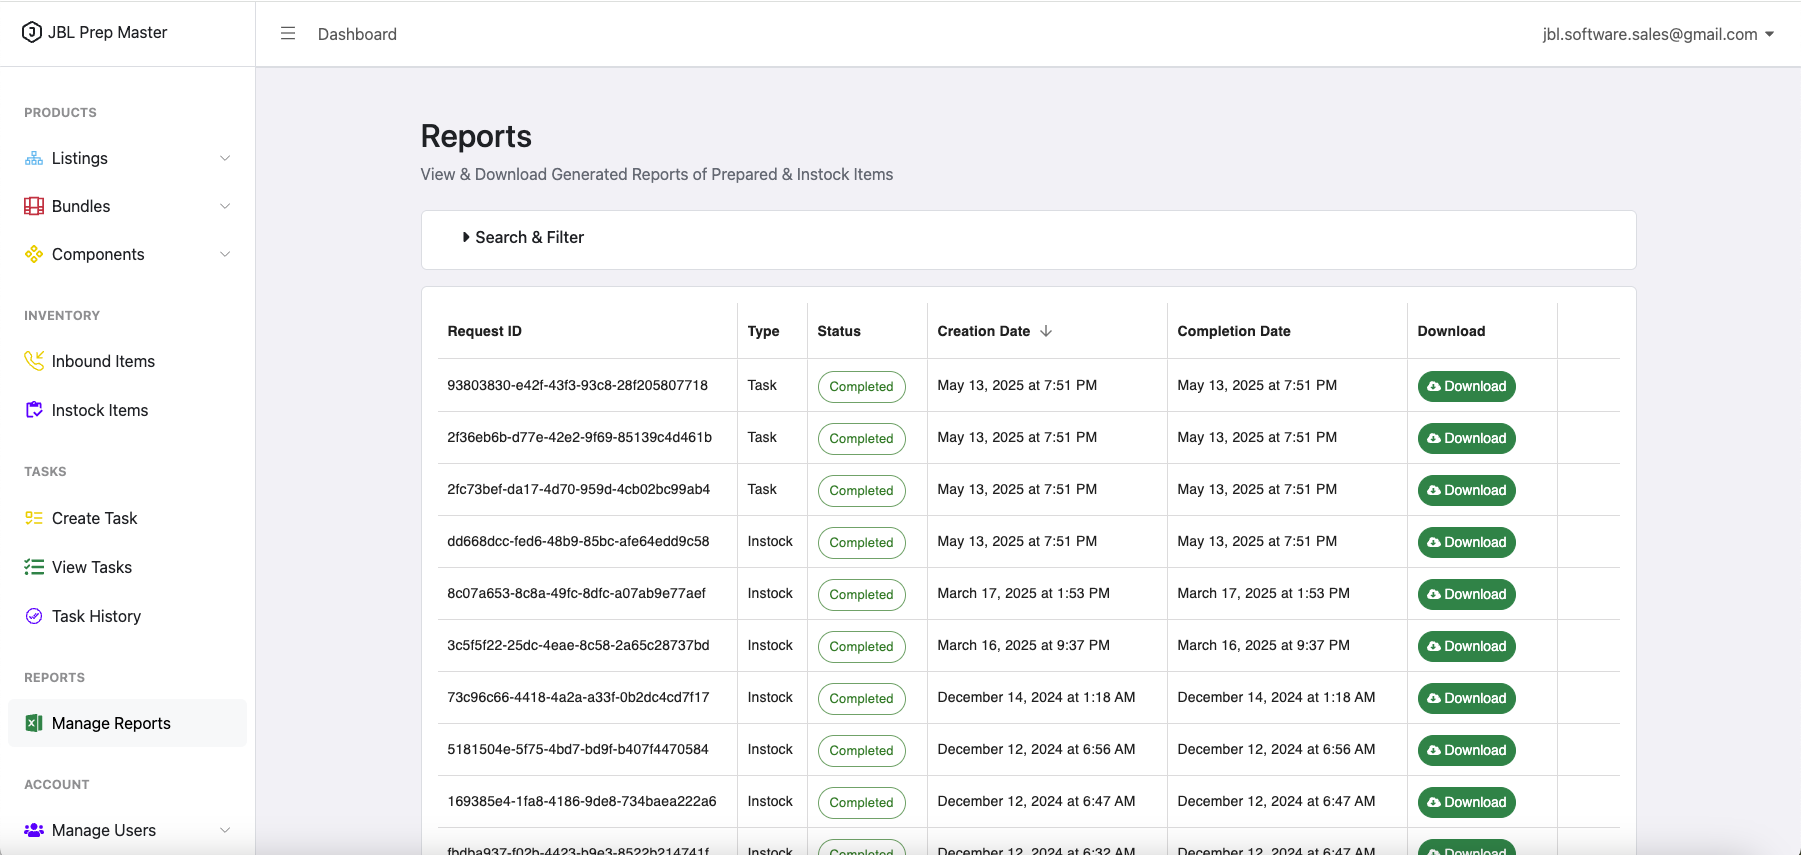
Task: Click the Inbound Items icon
Action: pos(34,361)
